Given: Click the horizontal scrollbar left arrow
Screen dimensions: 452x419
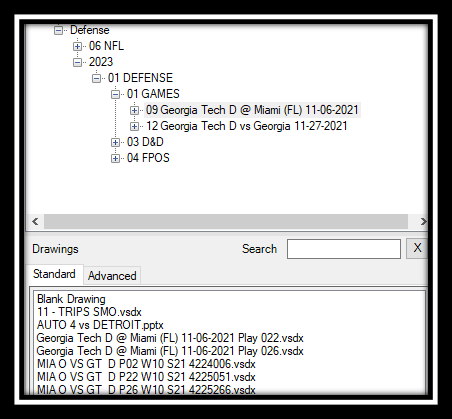Looking at the screenshot, I should [35, 221].
